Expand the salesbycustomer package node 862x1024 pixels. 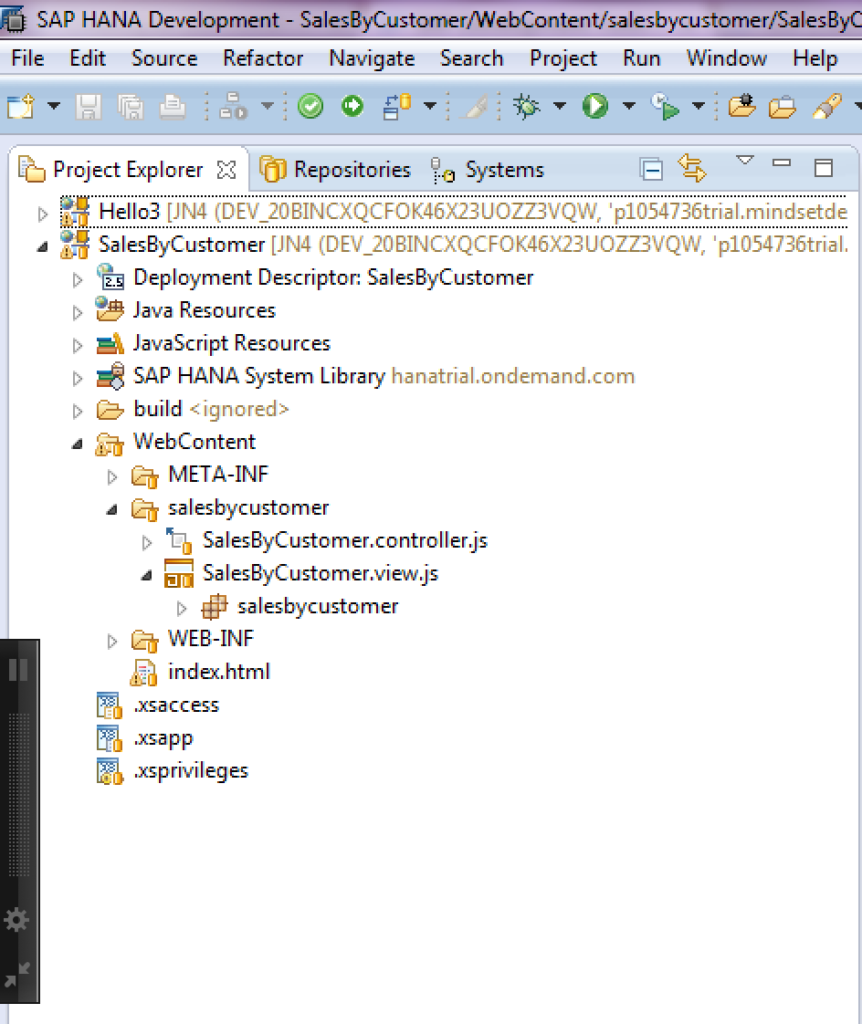pyautogui.click(x=181, y=608)
